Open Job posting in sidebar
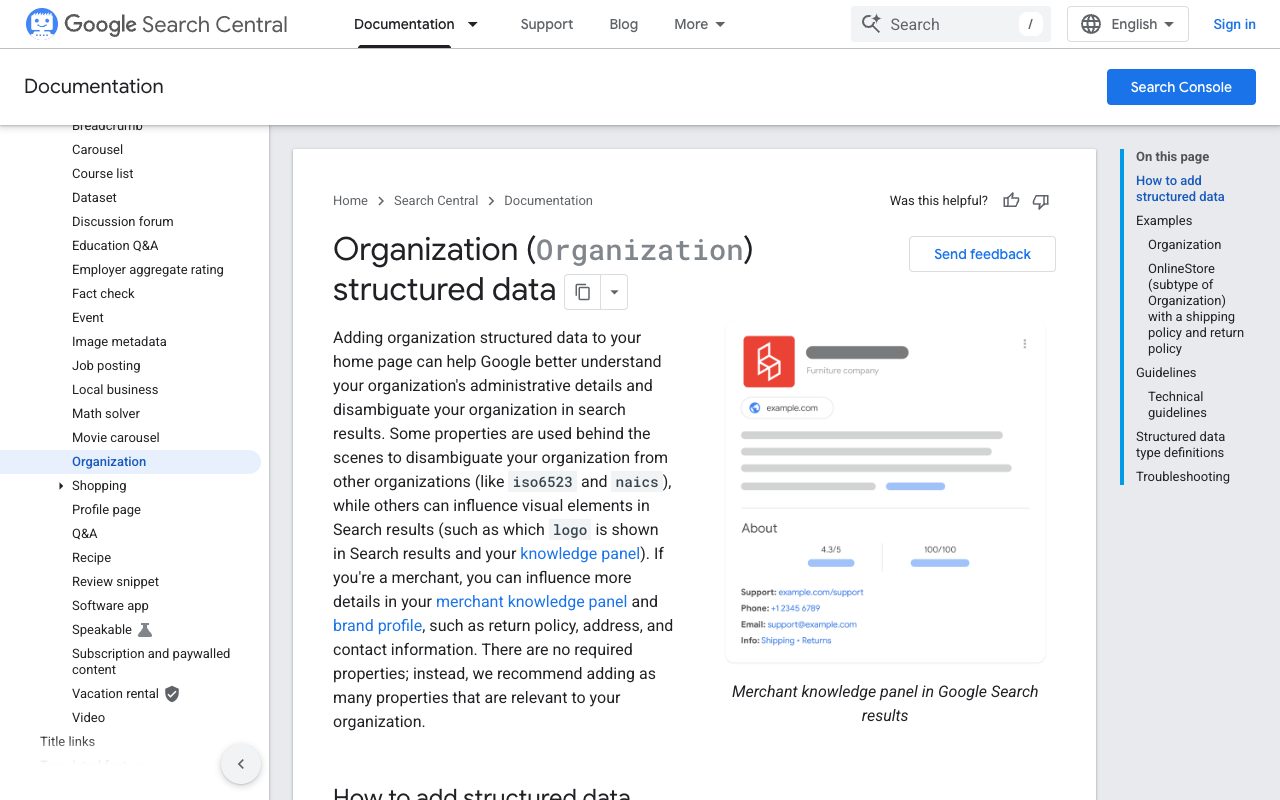The width and height of the screenshot is (1280, 800). (106, 366)
